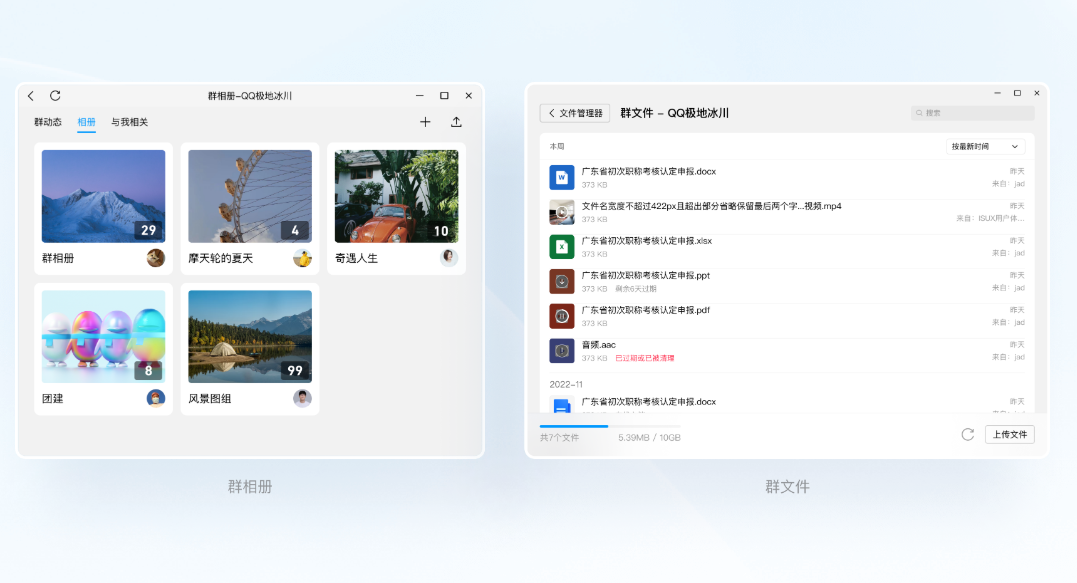Click the 音频.aac file icon
The image size is (1077, 583).
tap(562, 351)
